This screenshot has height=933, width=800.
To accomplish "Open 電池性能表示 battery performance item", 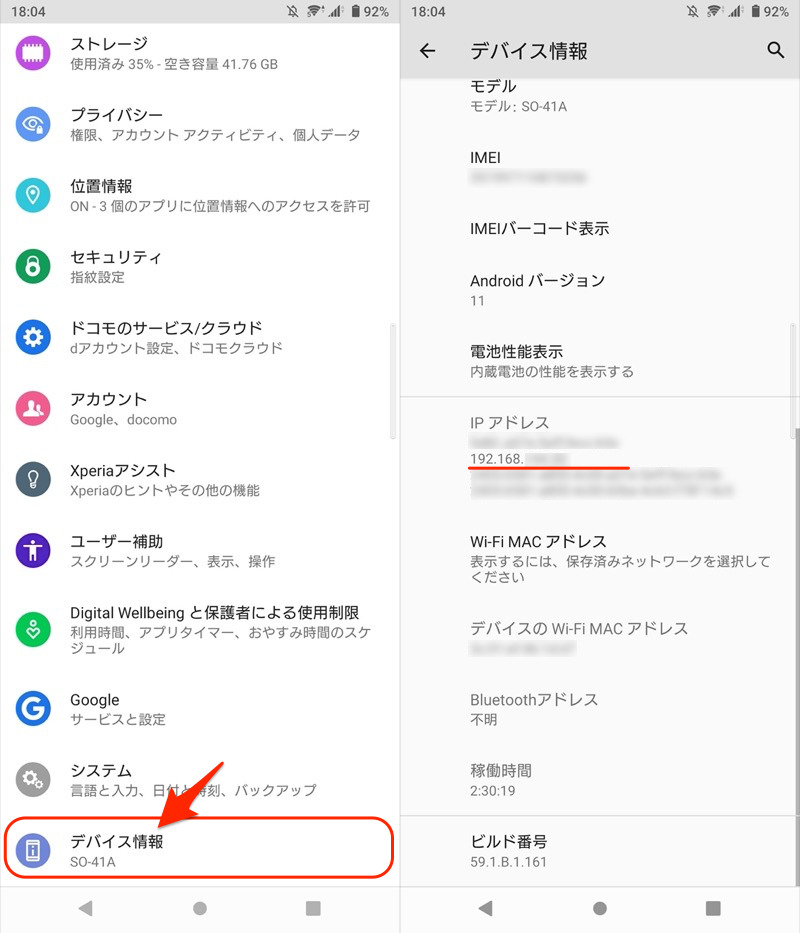I will pos(600,361).
